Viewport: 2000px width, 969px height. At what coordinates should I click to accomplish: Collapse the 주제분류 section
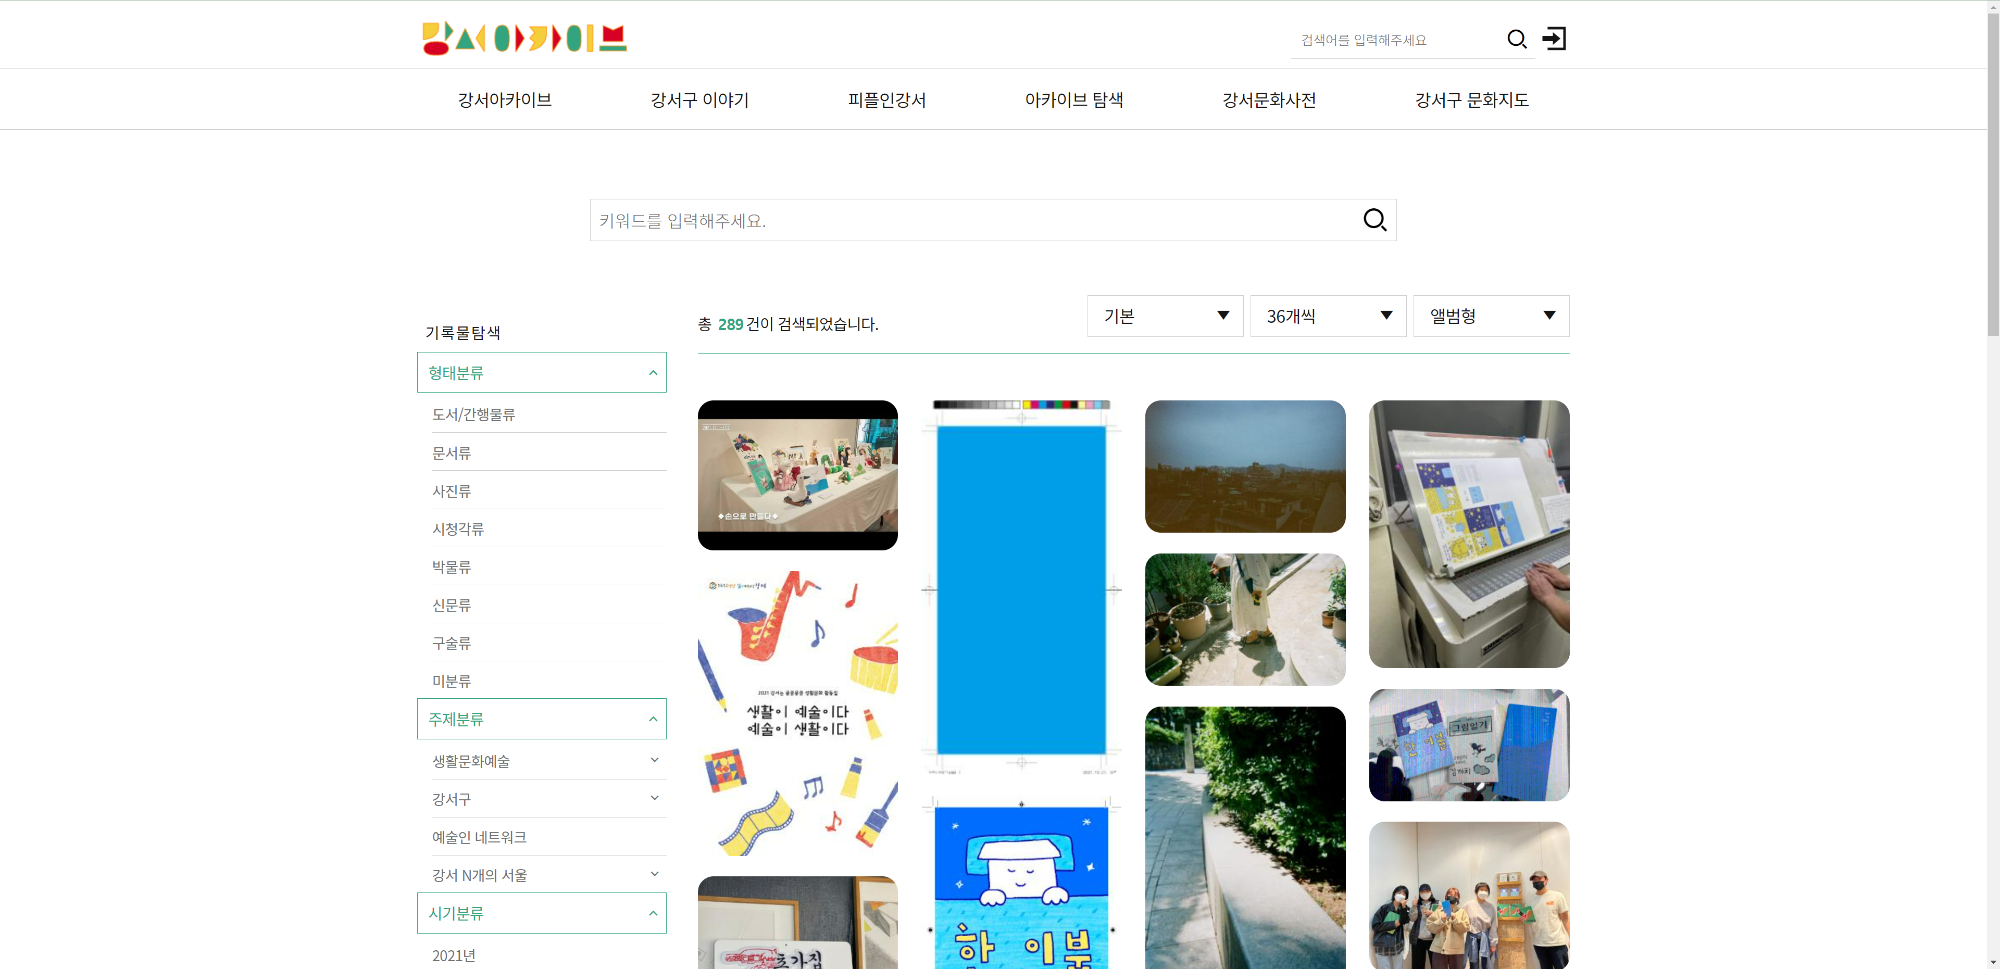[652, 719]
